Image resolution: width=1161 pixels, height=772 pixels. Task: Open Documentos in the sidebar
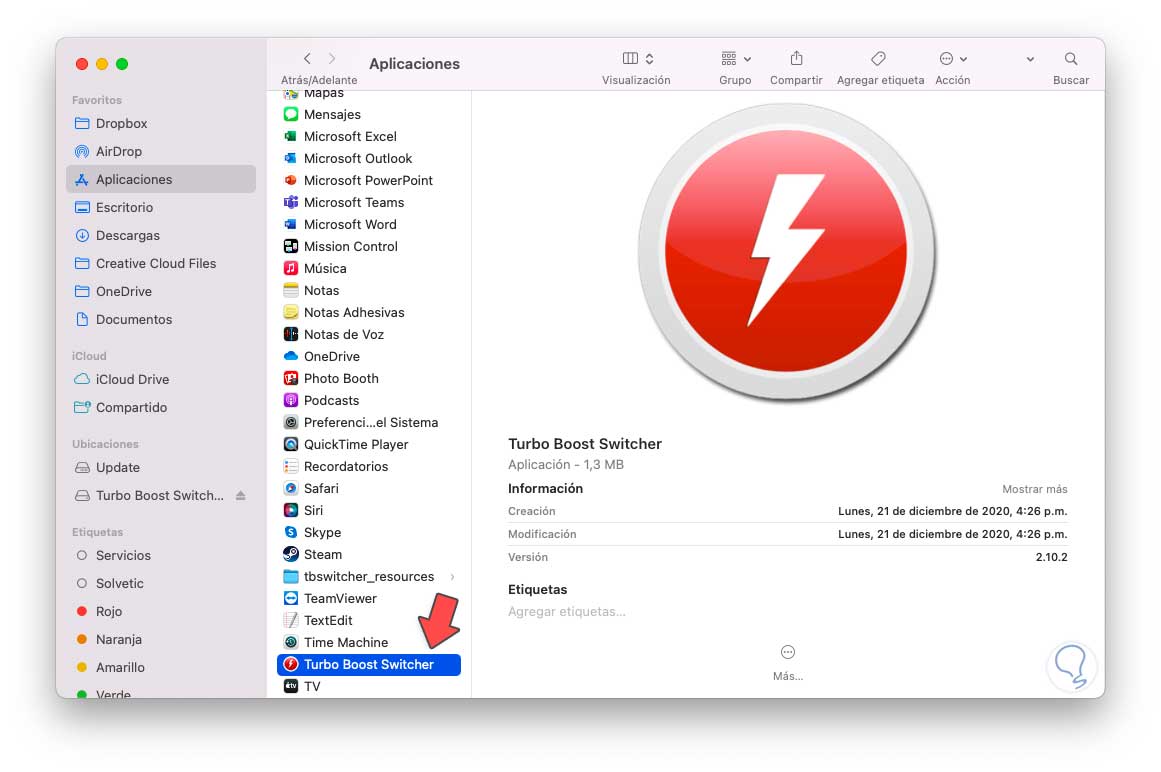pos(161,320)
